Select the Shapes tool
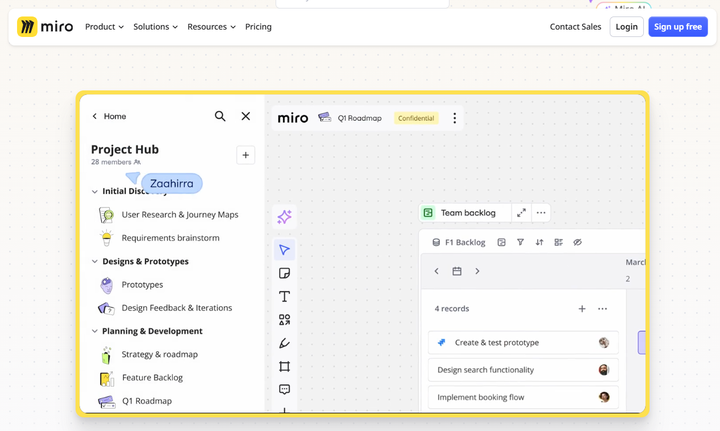This screenshot has width=720, height=431. [x=284, y=320]
